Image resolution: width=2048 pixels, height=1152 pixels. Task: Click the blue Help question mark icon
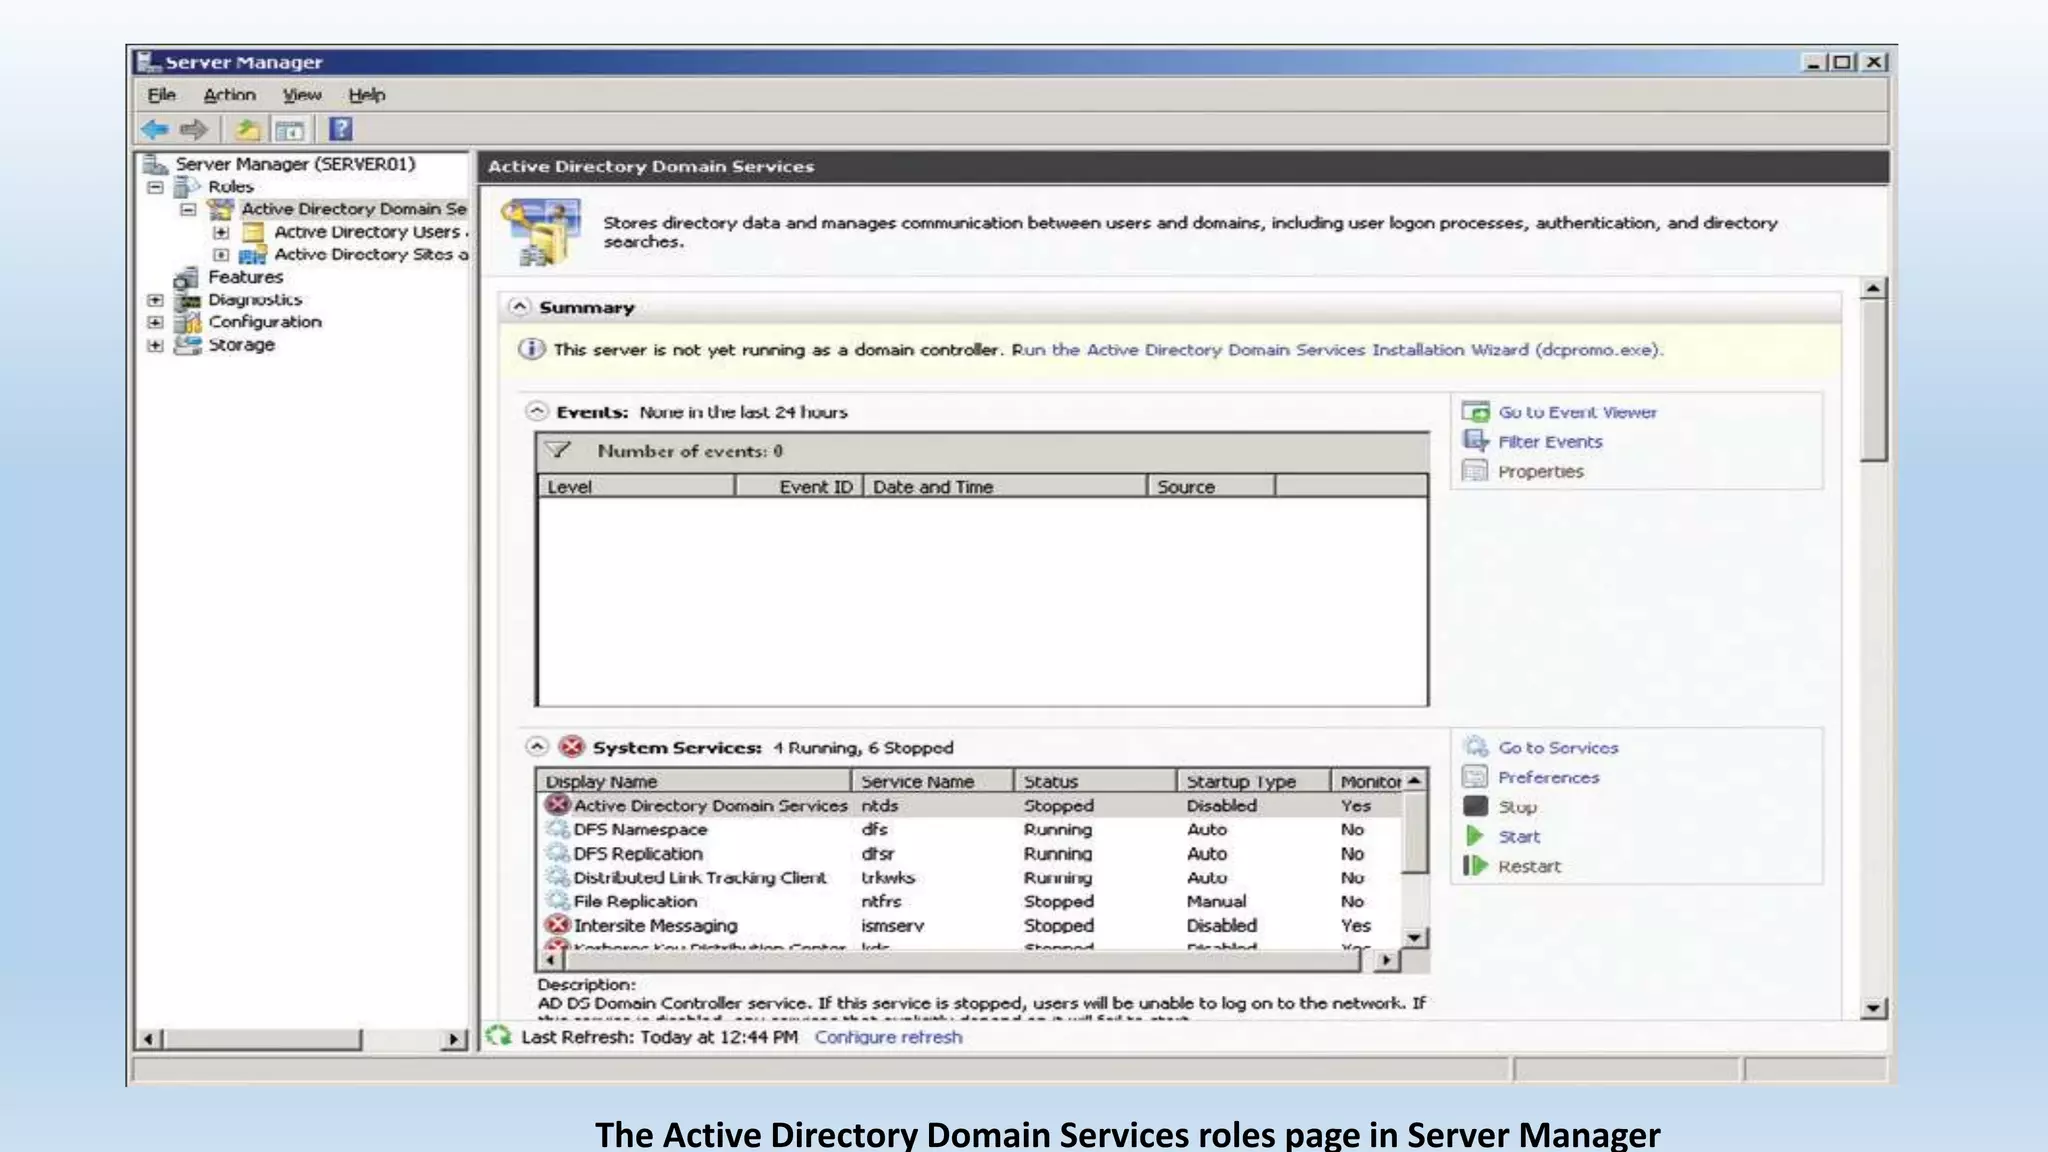[x=341, y=129]
